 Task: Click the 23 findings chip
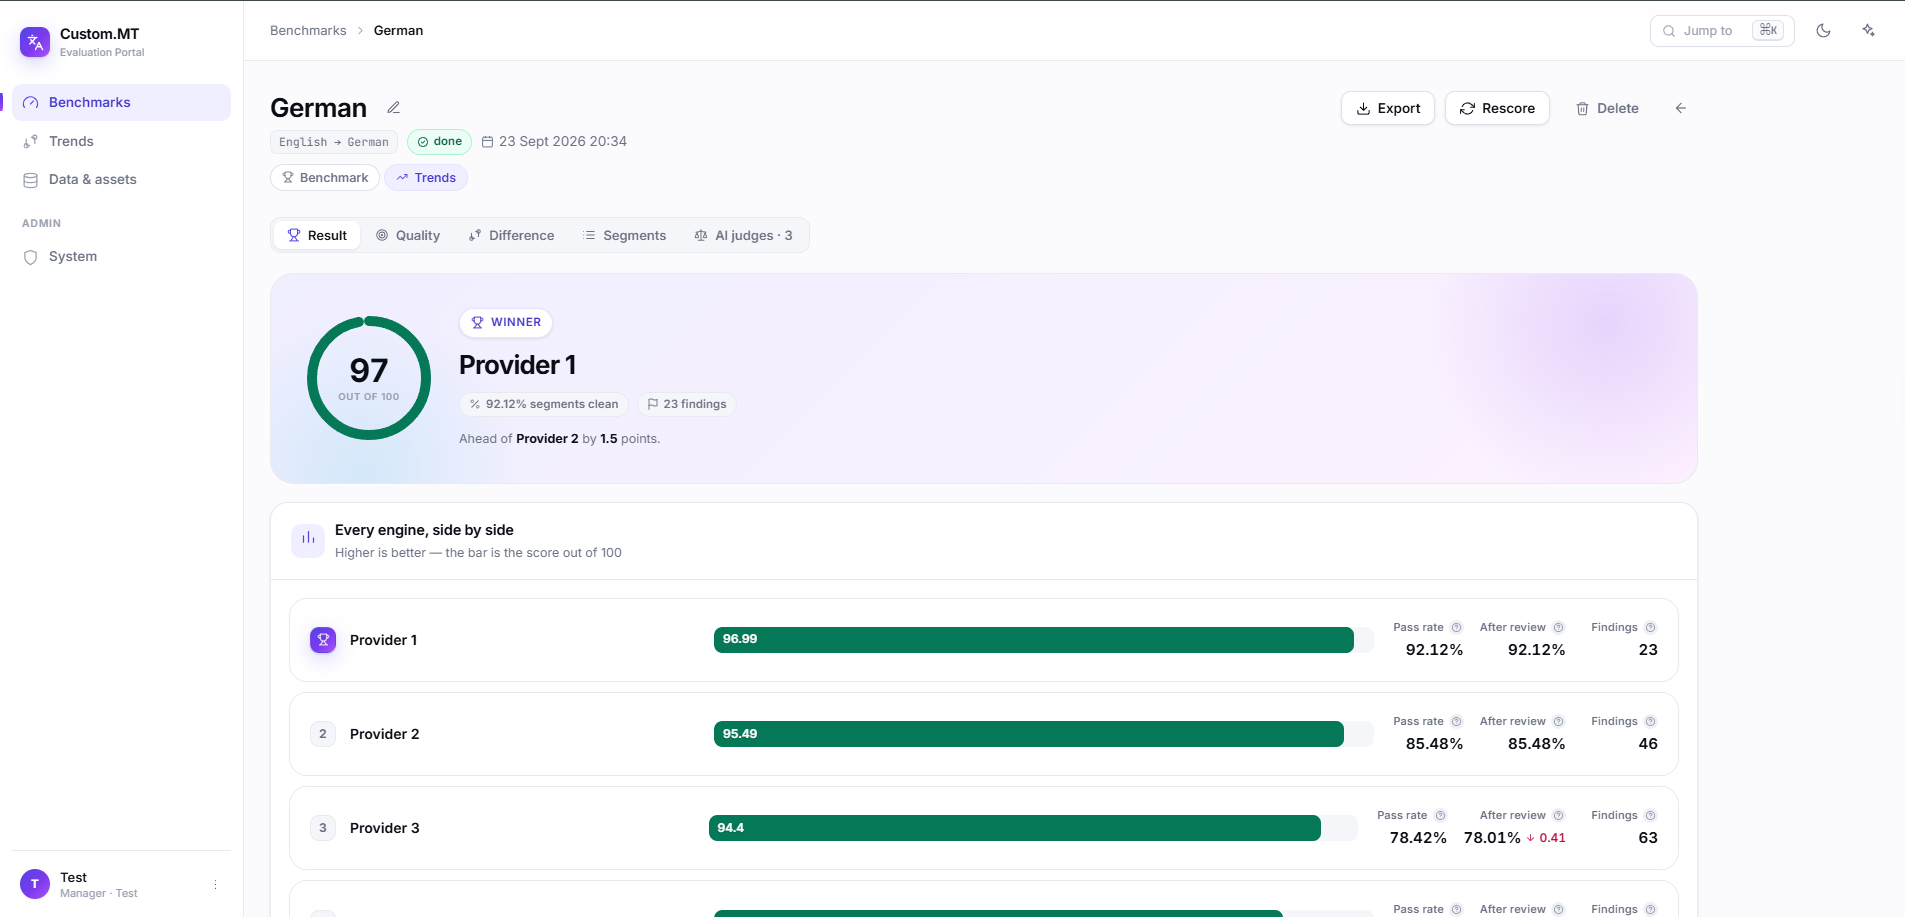tap(687, 404)
